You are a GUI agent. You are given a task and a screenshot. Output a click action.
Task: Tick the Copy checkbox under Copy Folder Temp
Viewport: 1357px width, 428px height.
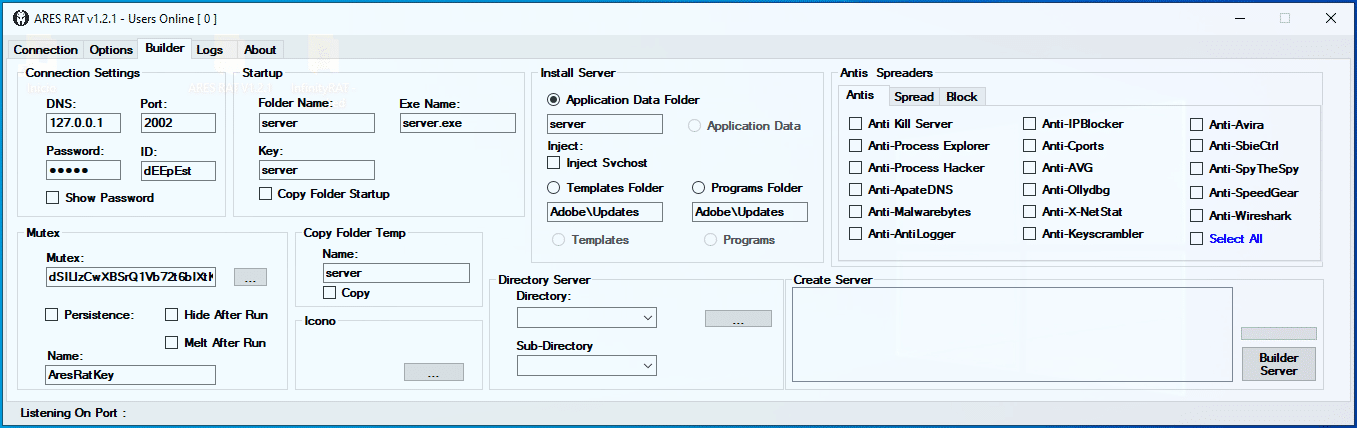(x=346, y=292)
